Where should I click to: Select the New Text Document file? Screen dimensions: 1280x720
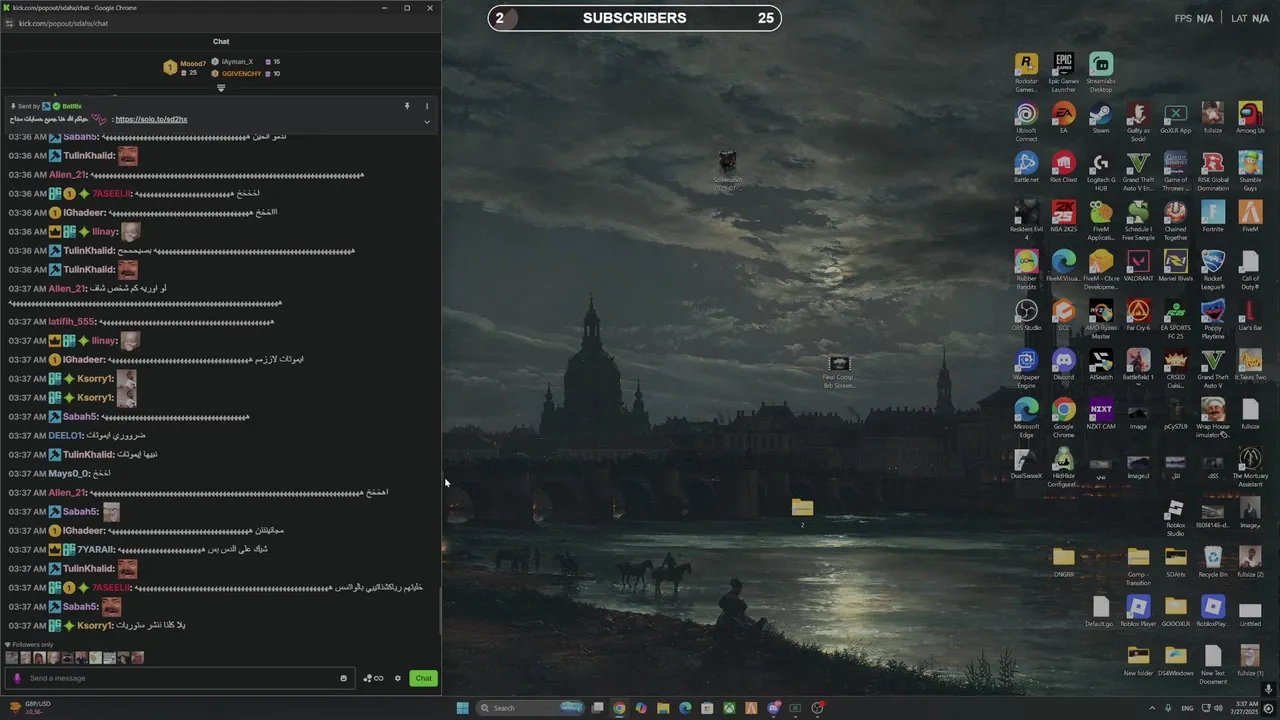point(1213,665)
